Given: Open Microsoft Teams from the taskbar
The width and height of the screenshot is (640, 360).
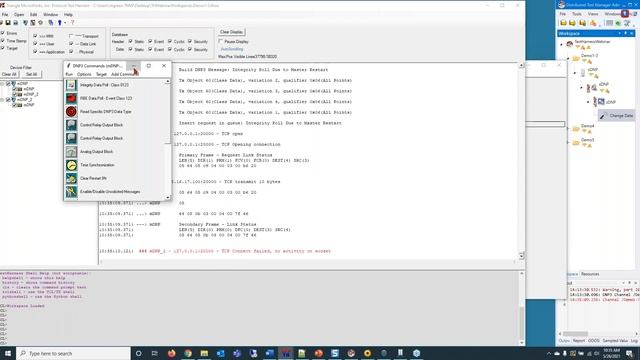Looking at the screenshot, I should (237, 353).
